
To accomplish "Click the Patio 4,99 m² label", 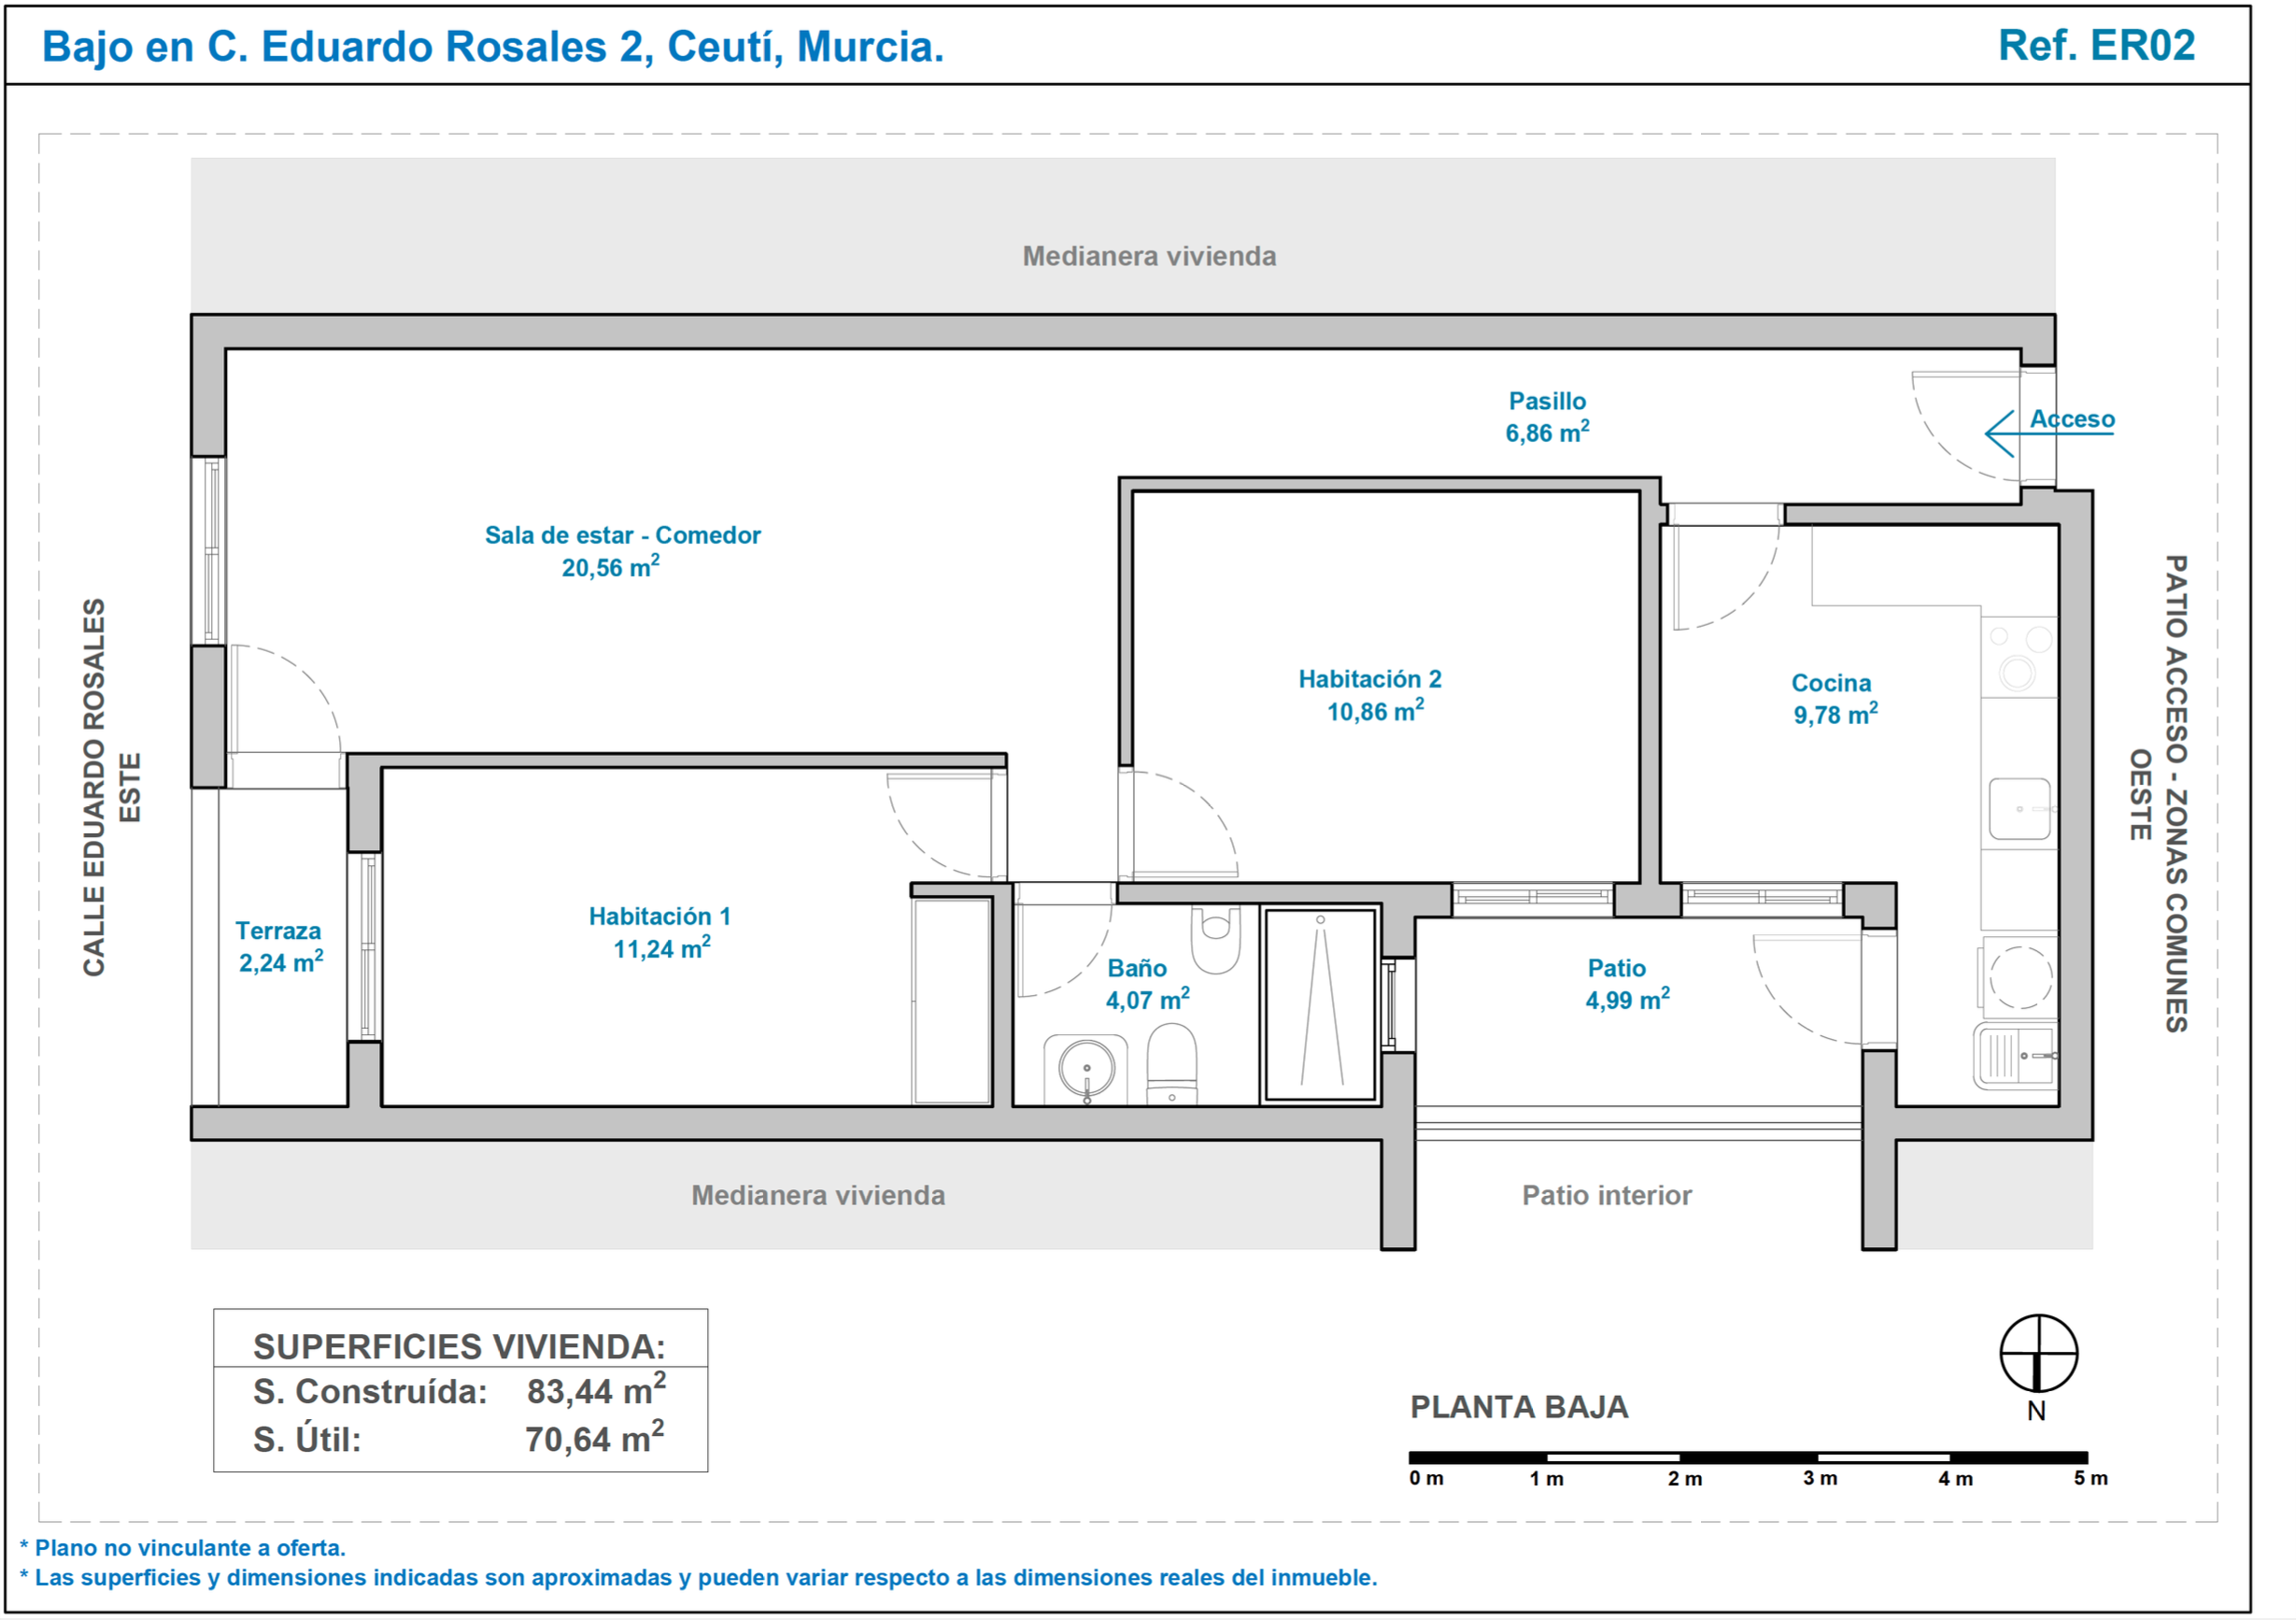I will click(1625, 984).
